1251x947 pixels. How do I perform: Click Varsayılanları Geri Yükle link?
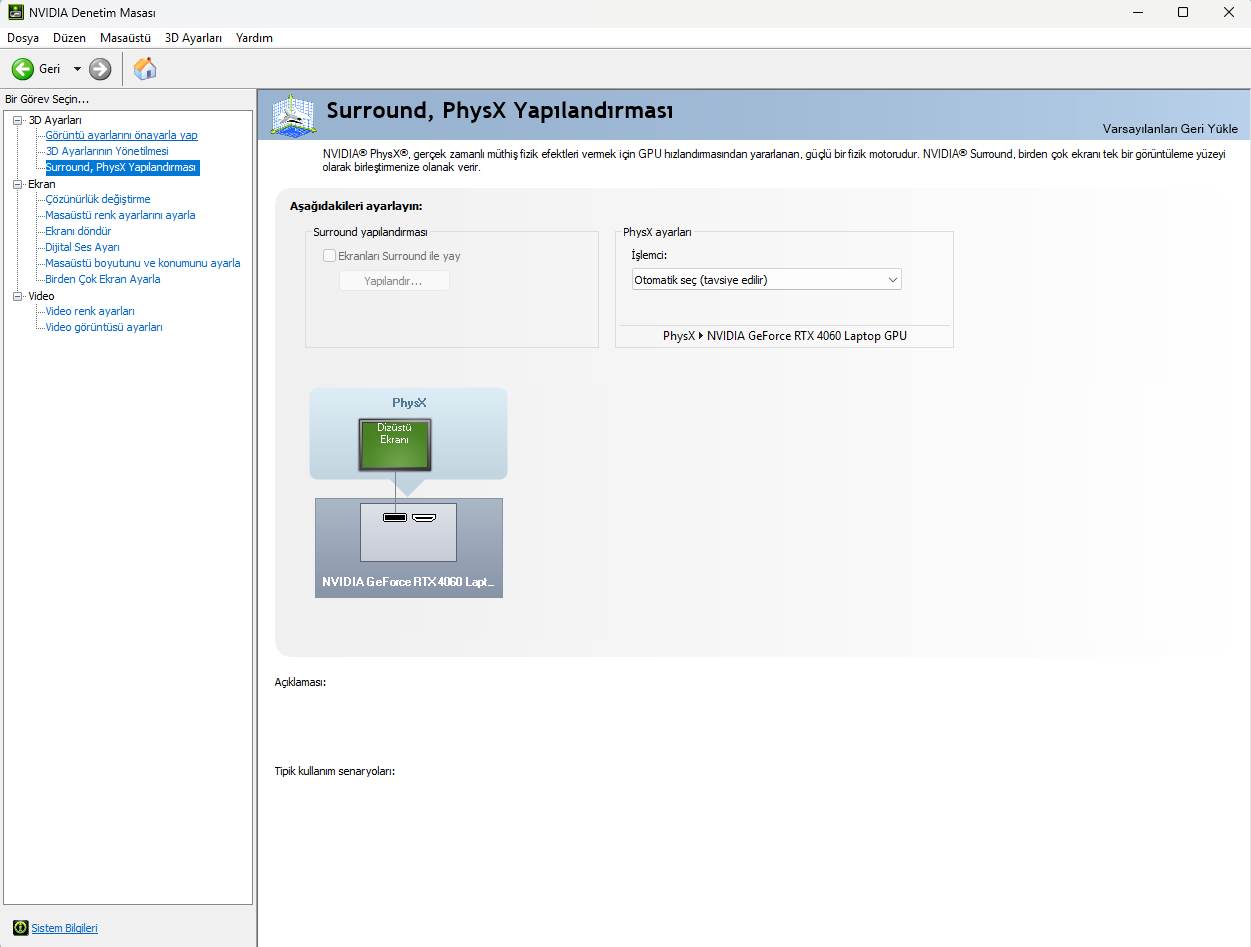[1170, 129]
